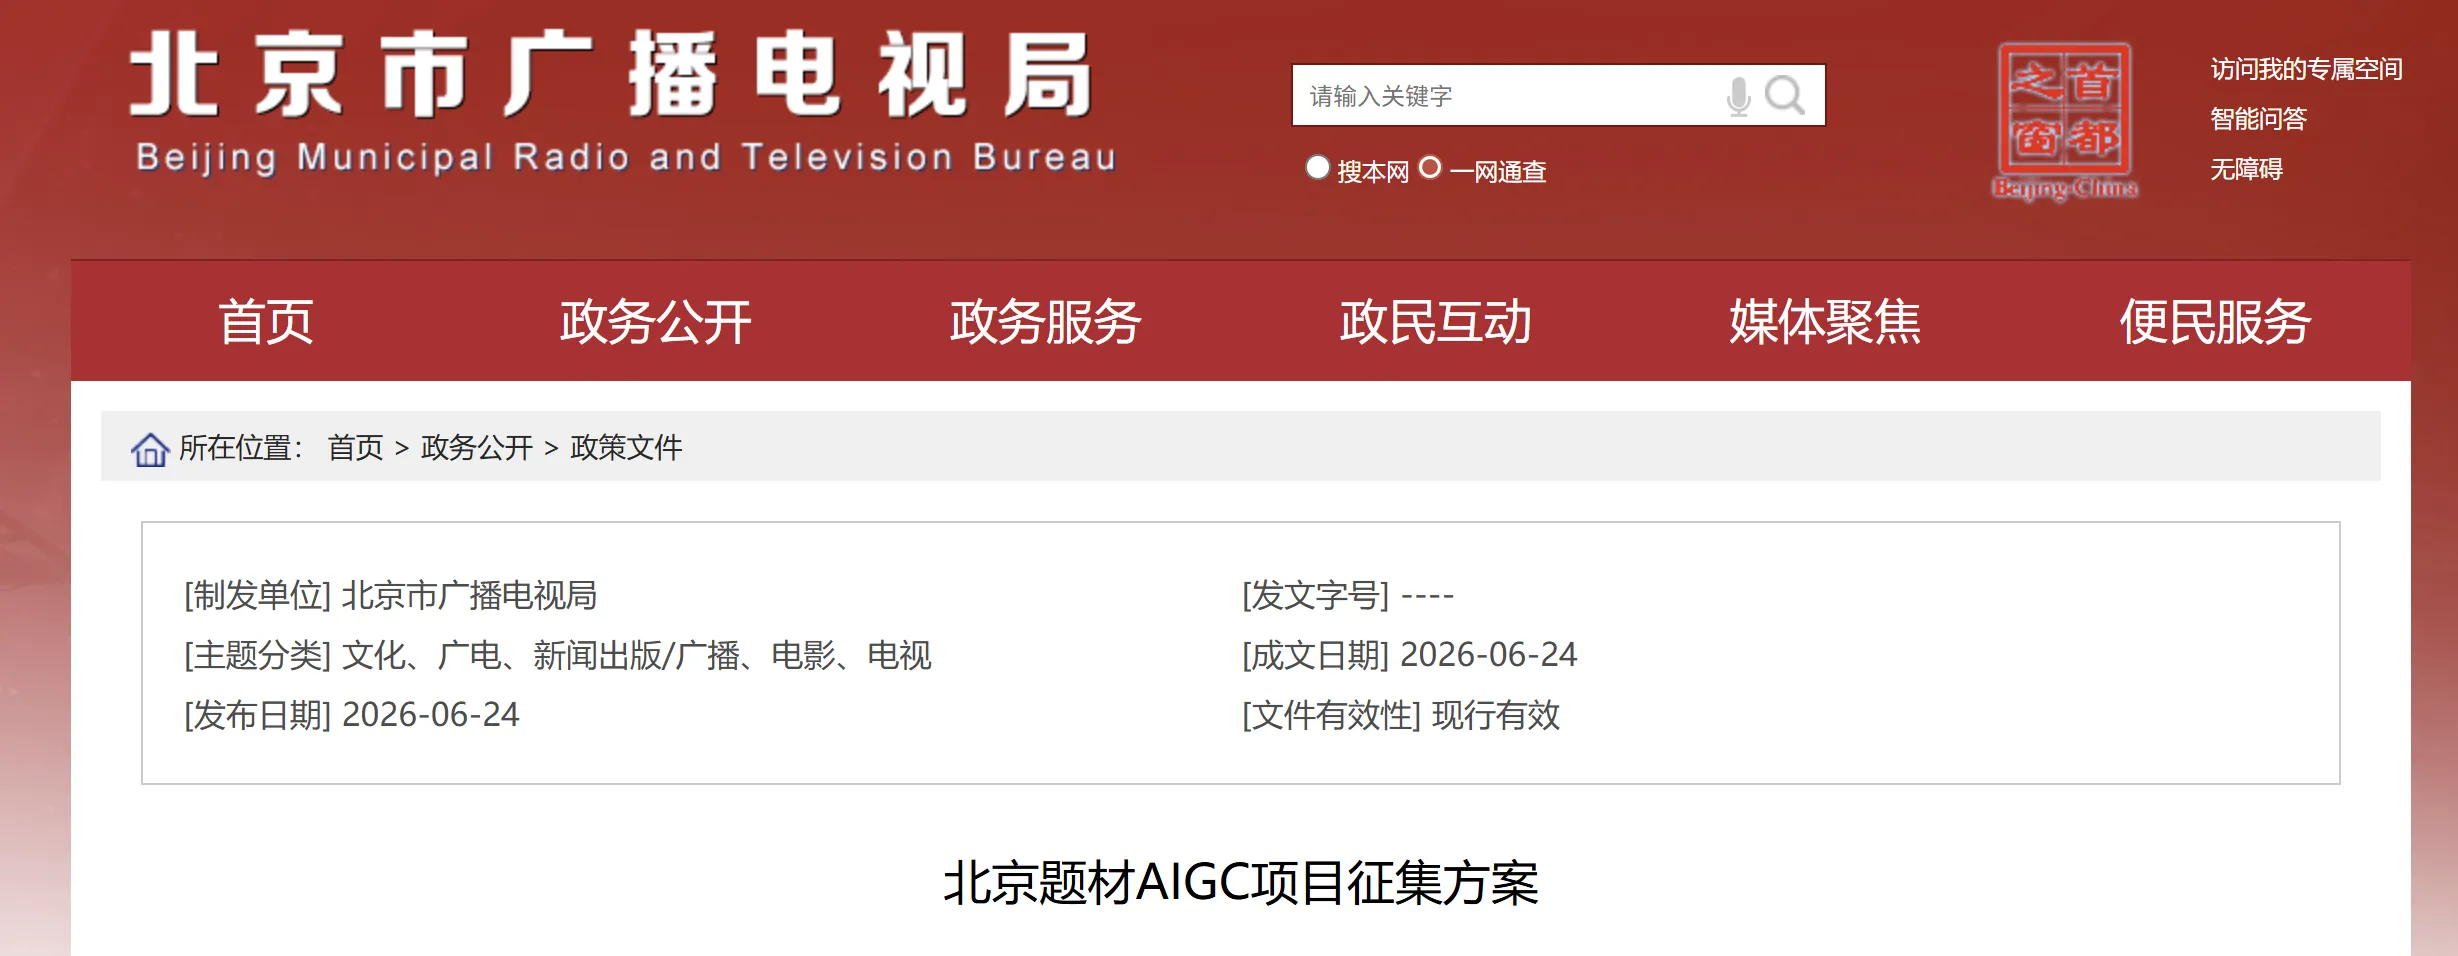Open the 首页 navigation tab

tap(266, 321)
